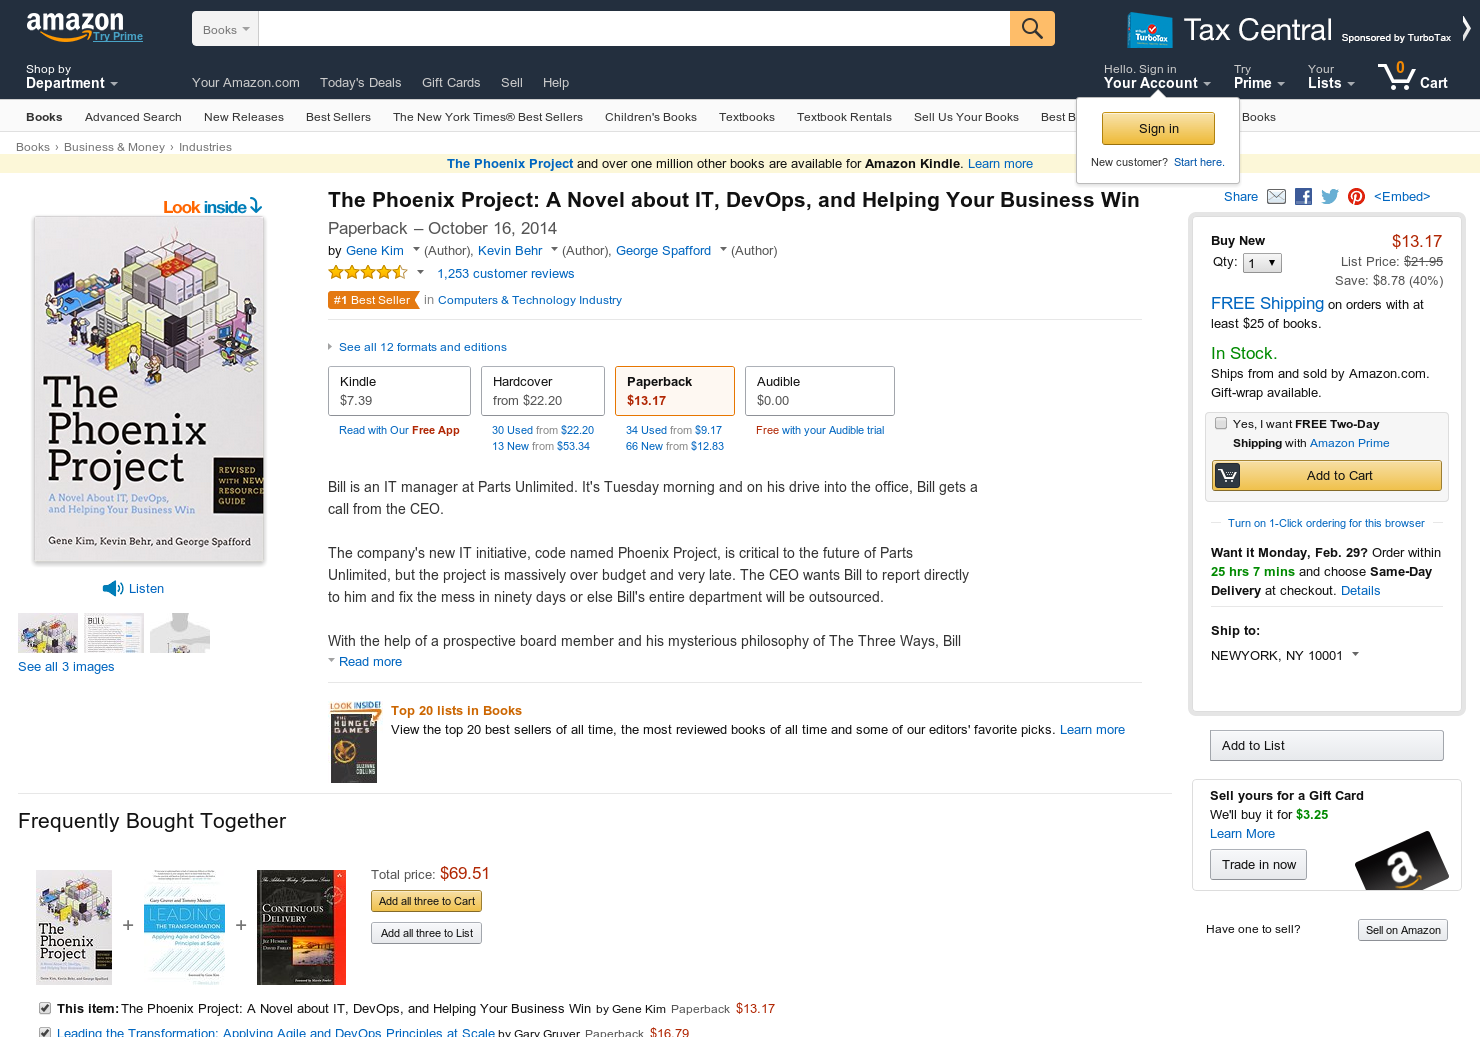Open Computers & Technology Industry link
The width and height of the screenshot is (1480, 1037).
coord(530,300)
